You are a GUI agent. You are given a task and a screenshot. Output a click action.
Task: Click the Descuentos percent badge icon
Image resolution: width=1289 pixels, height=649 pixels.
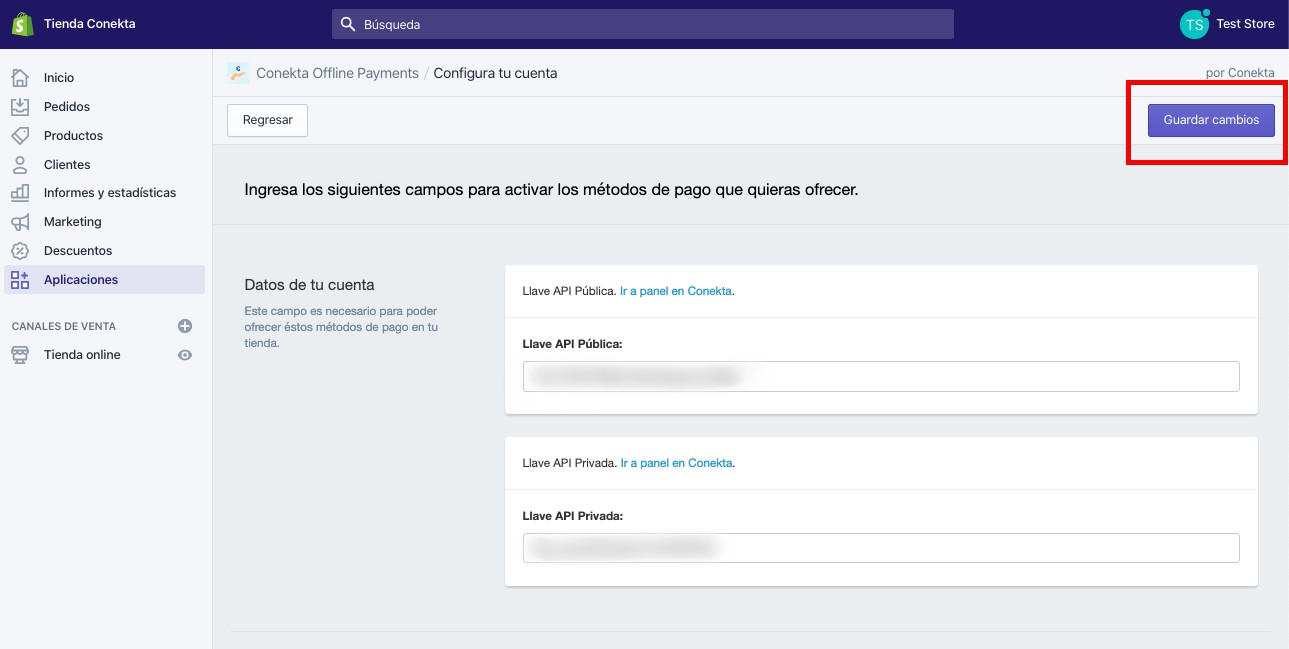click(x=20, y=251)
